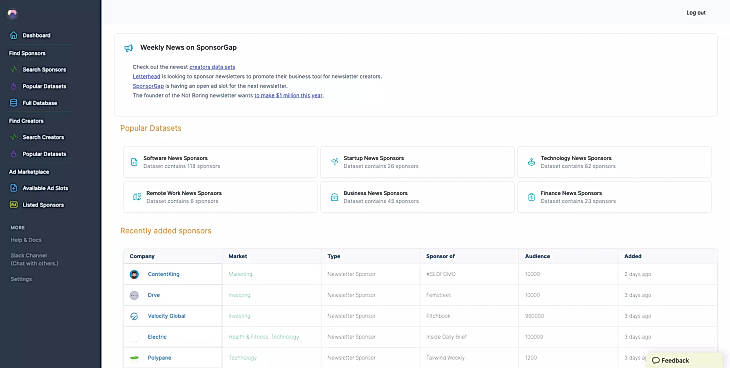Follow the make $1 million this year link
The width and height of the screenshot is (730, 368).
click(x=289, y=95)
